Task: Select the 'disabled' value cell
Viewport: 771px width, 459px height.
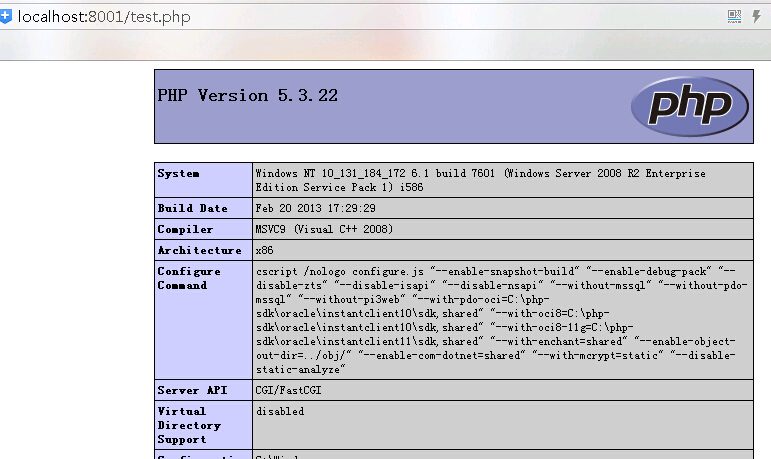Action: tap(503, 425)
